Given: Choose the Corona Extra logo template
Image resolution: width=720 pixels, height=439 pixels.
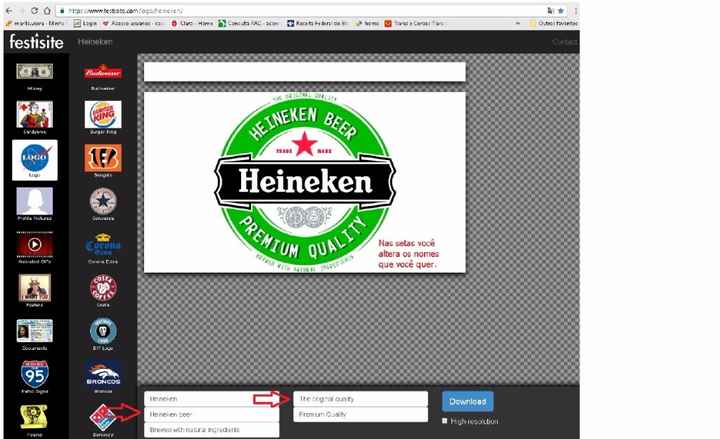Looking at the screenshot, I should [x=103, y=245].
